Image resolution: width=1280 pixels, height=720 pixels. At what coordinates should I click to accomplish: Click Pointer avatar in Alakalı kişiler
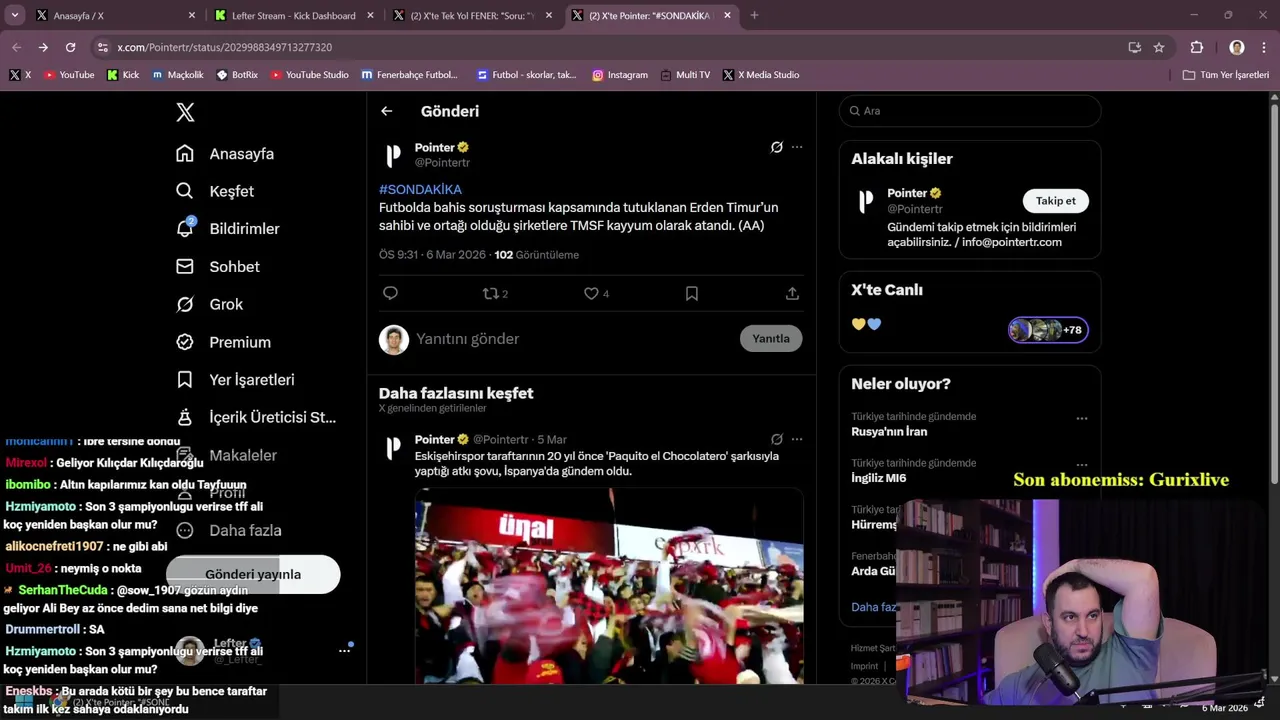866,201
